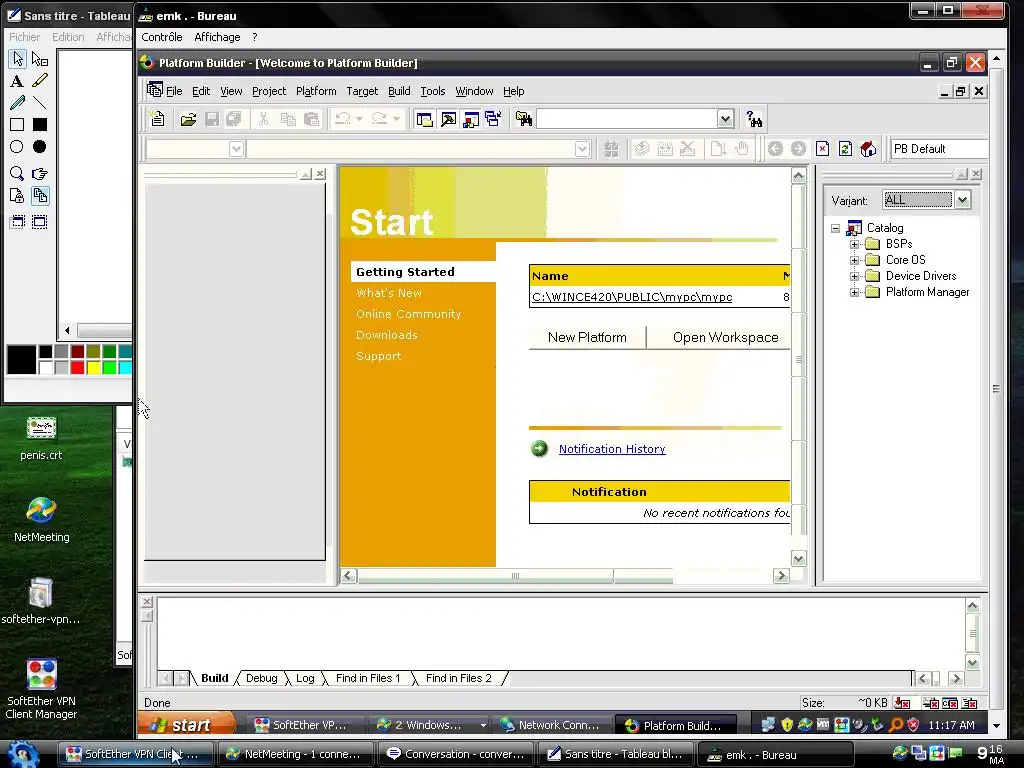
Task: Pick the red color swatch in whiteboard palette
Action: click(77, 368)
